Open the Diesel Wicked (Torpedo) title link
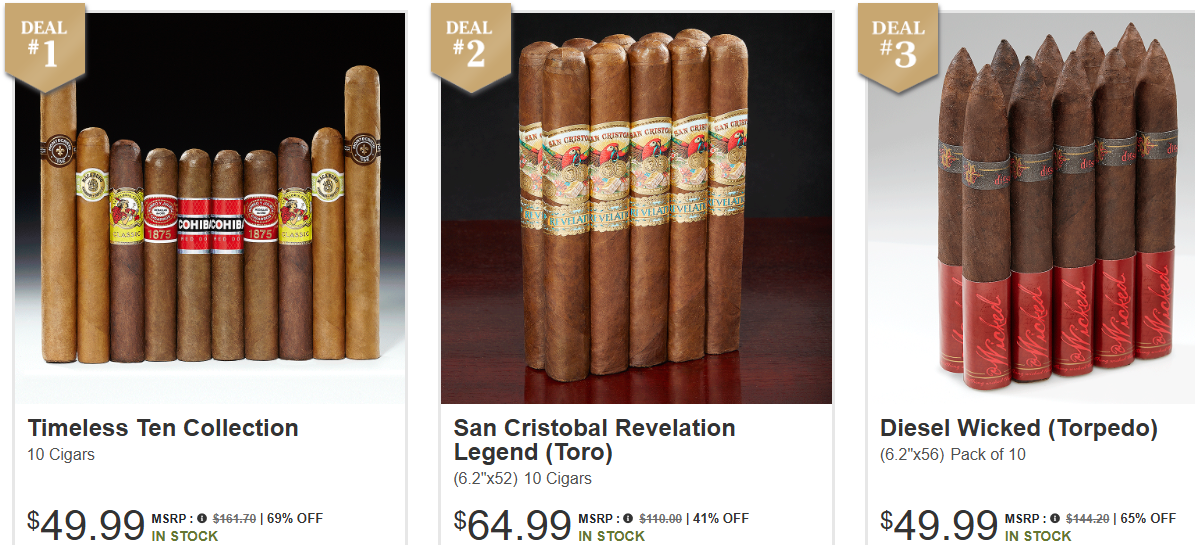The image size is (1195, 545). coord(1019,429)
